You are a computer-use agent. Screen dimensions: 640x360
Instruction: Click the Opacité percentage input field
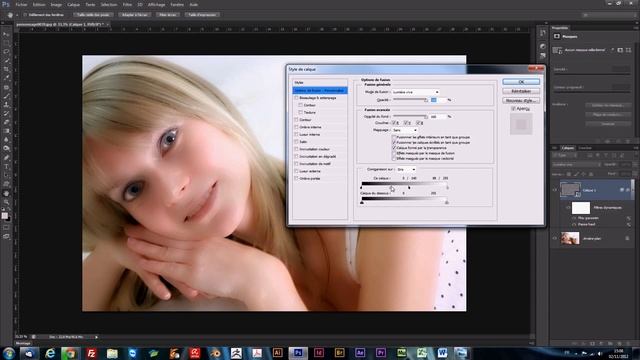coord(438,100)
